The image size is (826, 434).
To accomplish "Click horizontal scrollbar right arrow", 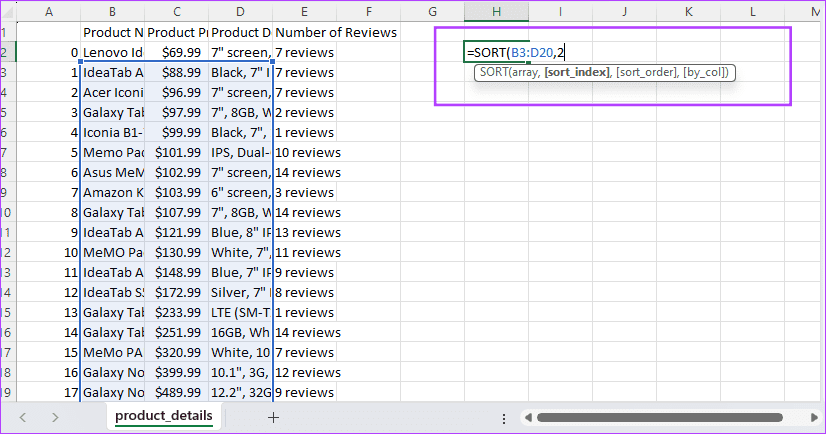I will (x=814, y=418).
